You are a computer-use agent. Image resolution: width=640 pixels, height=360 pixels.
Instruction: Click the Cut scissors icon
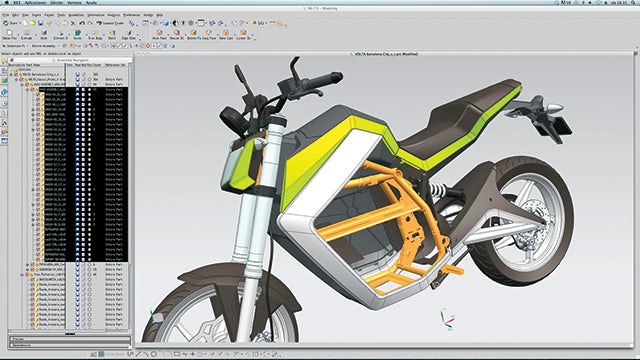tap(73, 23)
